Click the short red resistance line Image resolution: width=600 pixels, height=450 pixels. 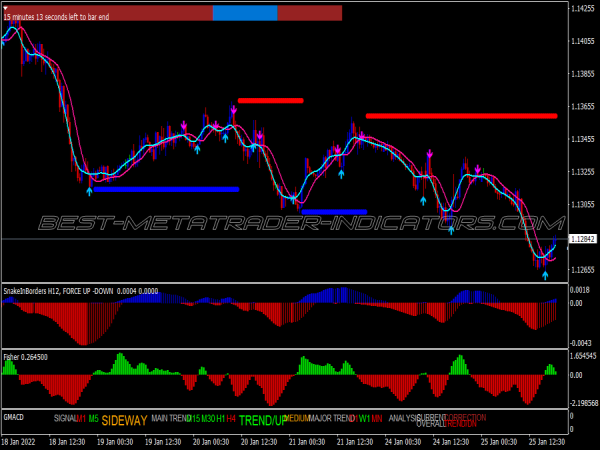(x=270, y=101)
